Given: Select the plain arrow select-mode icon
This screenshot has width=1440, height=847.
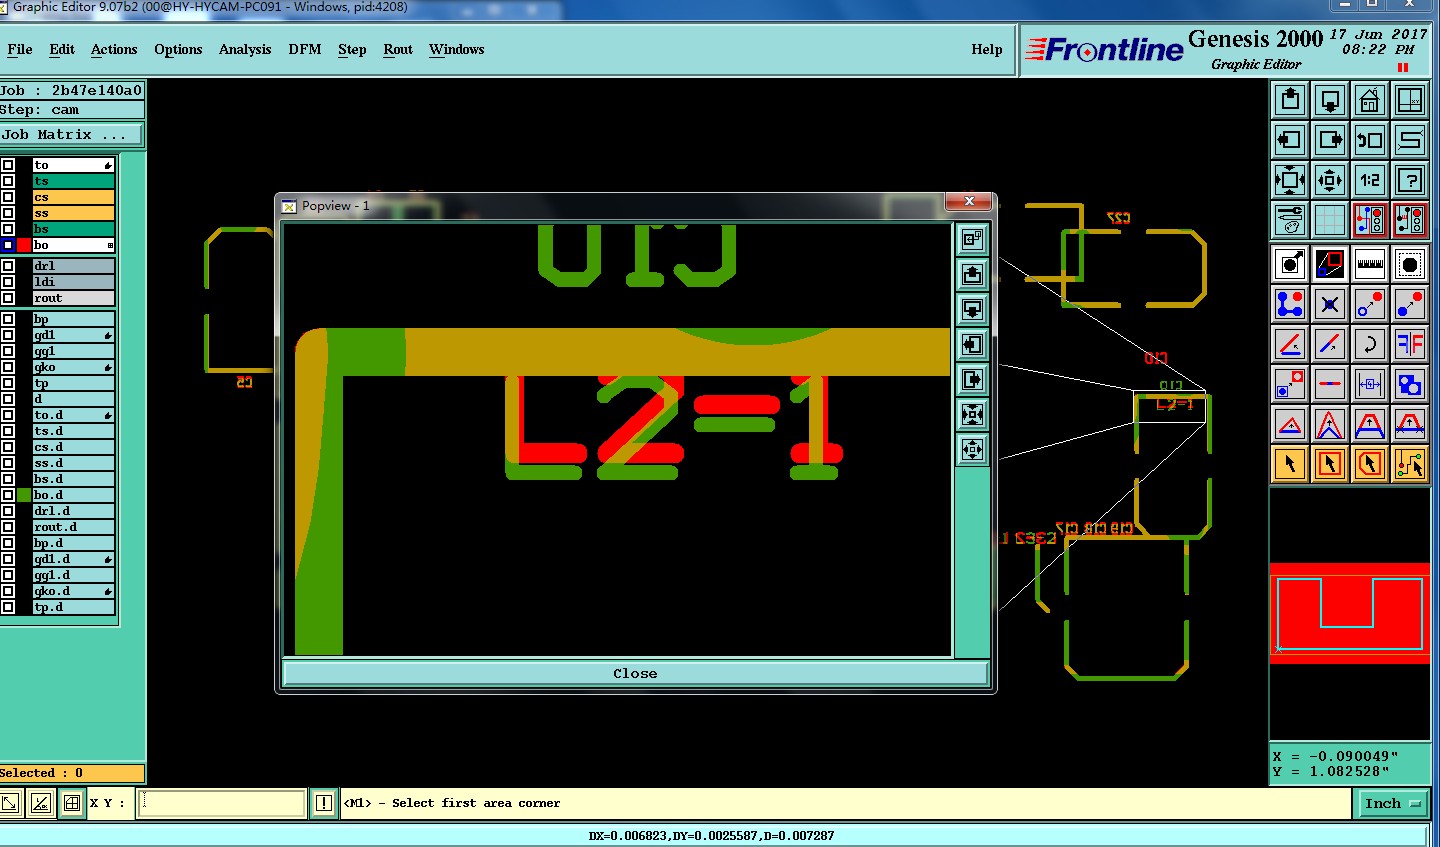Looking at the screenshot, I should 1290,464.
